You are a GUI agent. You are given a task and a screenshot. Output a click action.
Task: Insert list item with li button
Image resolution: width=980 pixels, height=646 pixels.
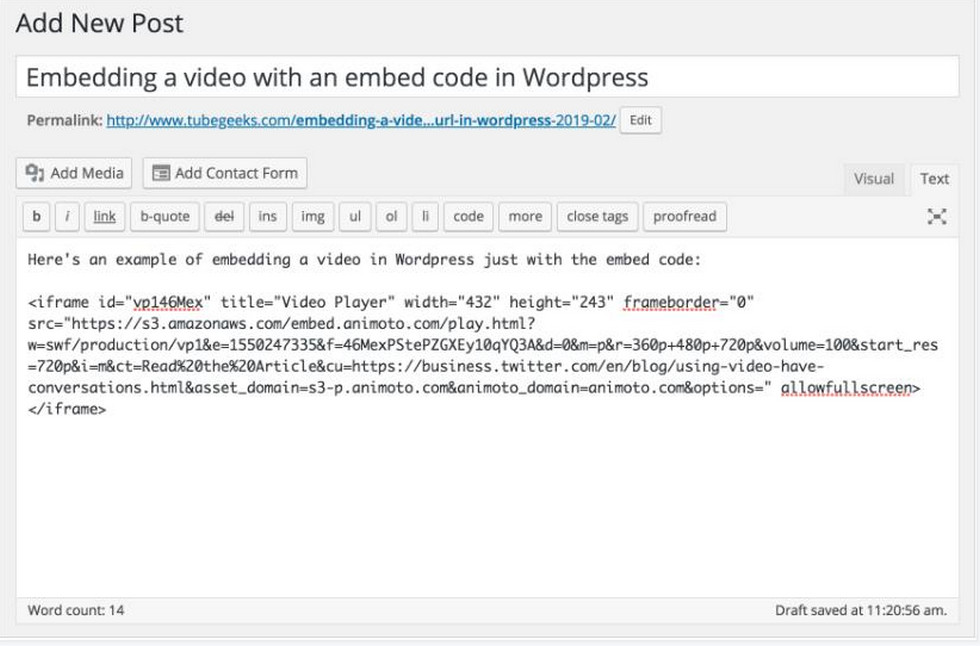click(x=425, y=216)
